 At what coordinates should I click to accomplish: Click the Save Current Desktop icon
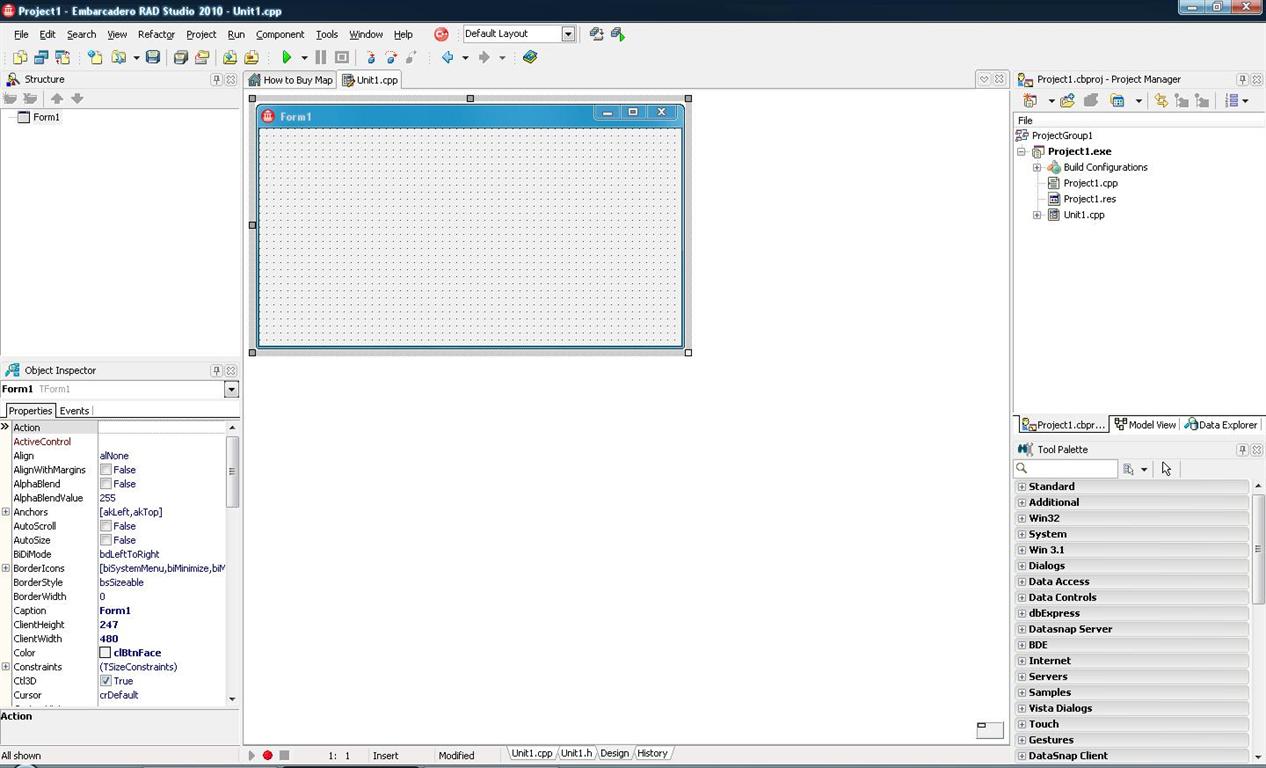point(596,34)
